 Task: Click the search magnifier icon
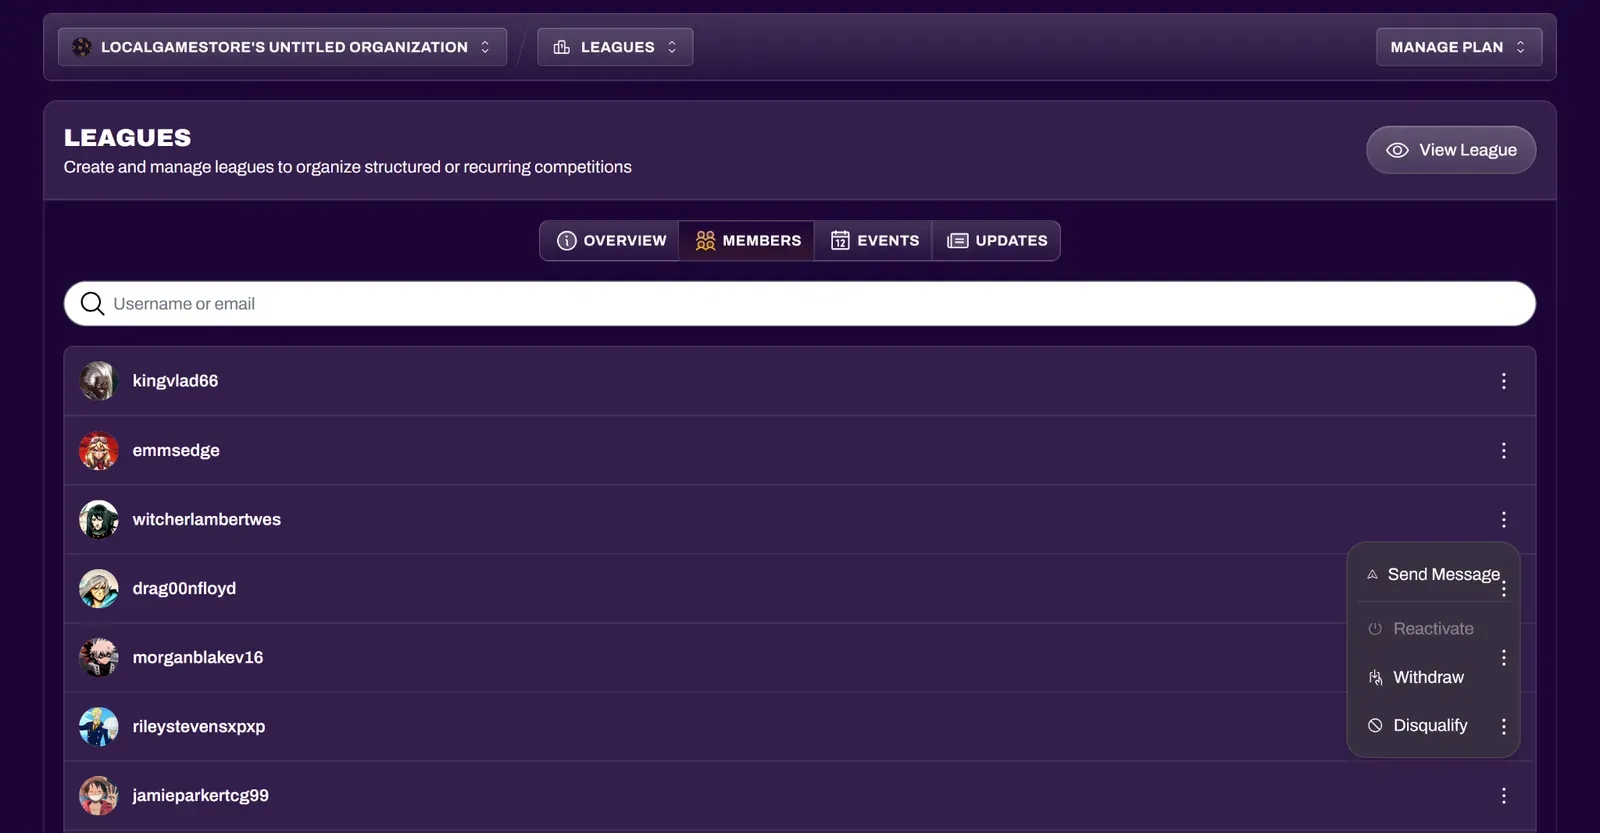[x=92, y=303]
